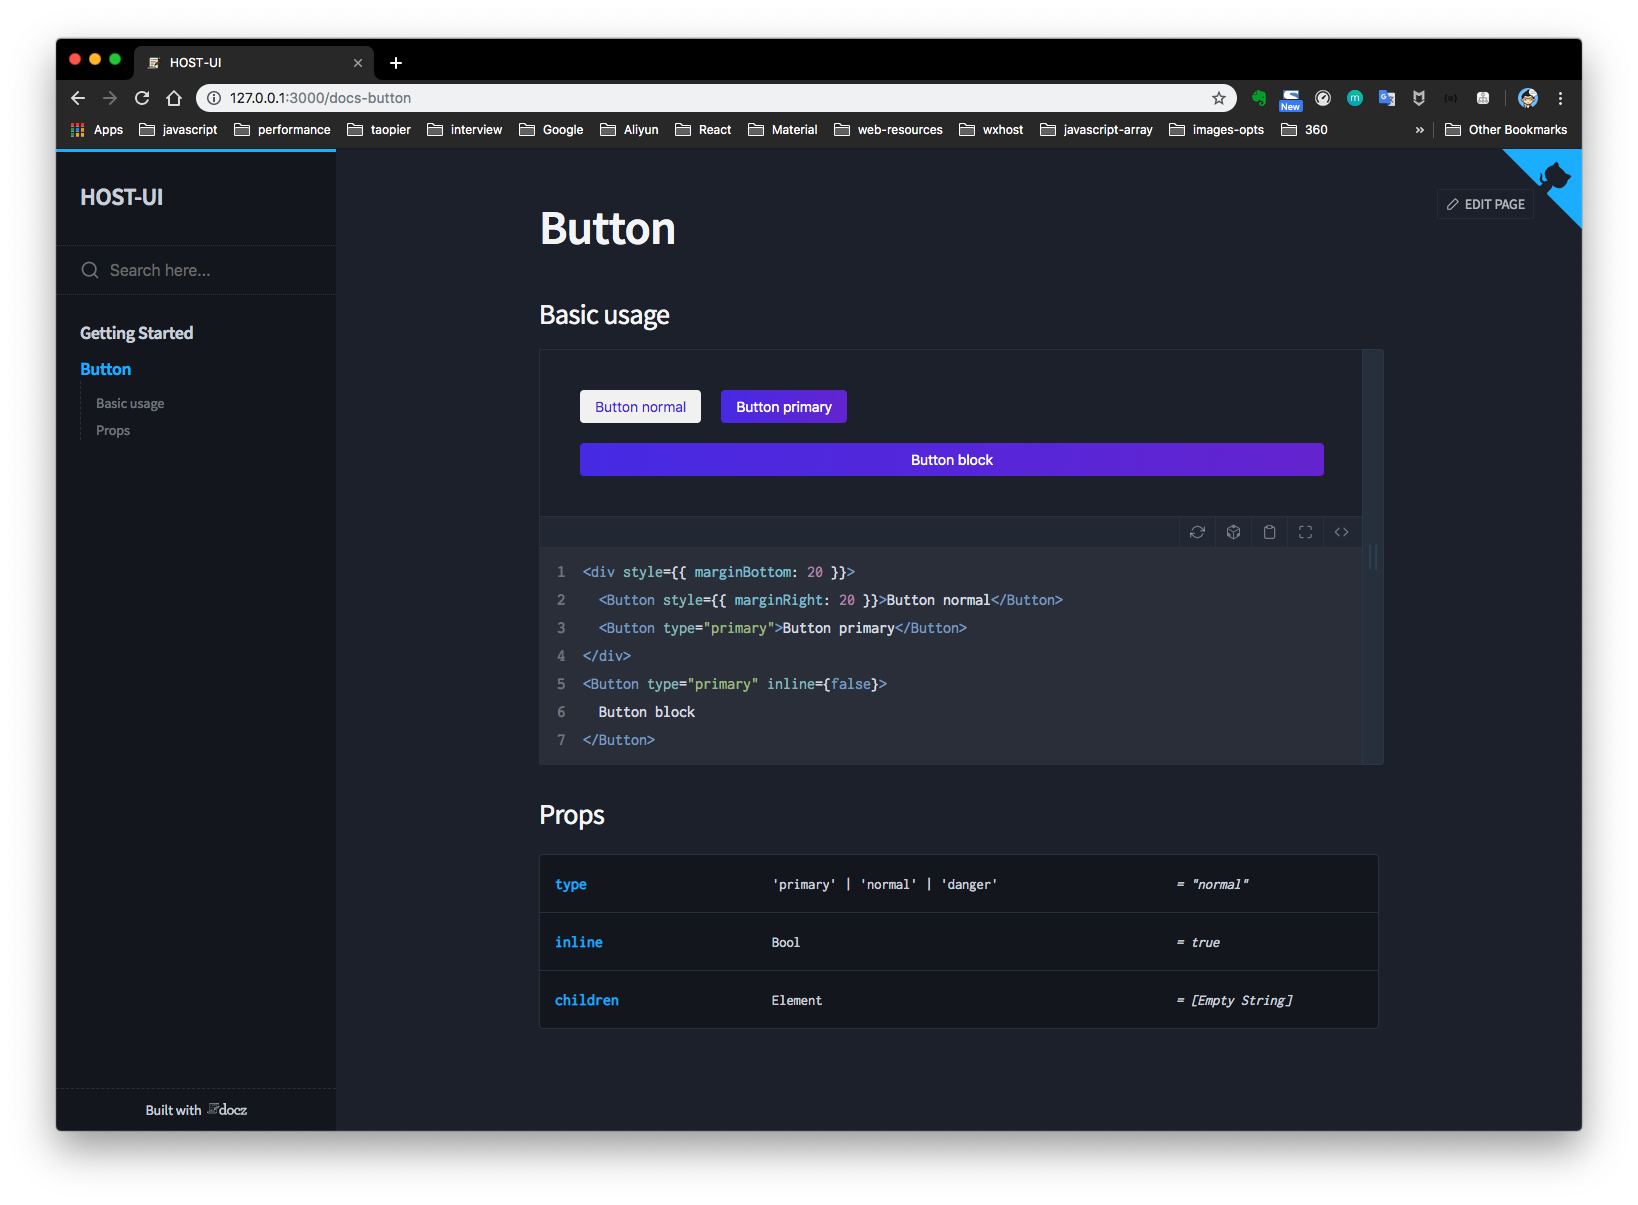
Task: Open the javascript-array bookmarks folder
Action: pyautogui.click(x=1096, y=130)
